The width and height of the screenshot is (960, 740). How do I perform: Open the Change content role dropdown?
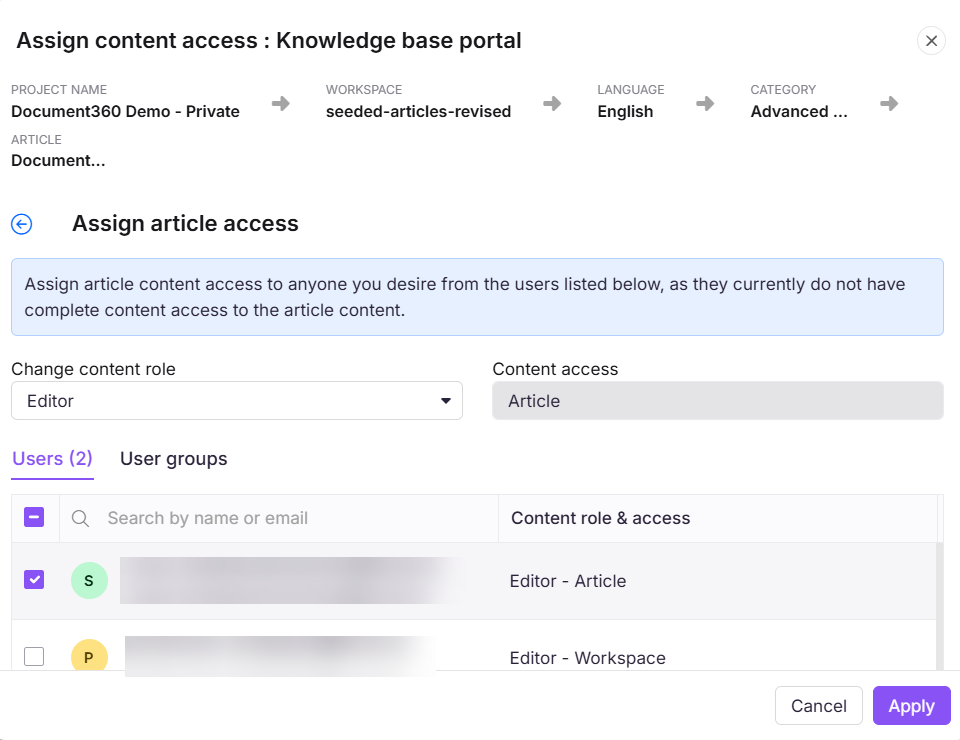[x=237, y=401]
